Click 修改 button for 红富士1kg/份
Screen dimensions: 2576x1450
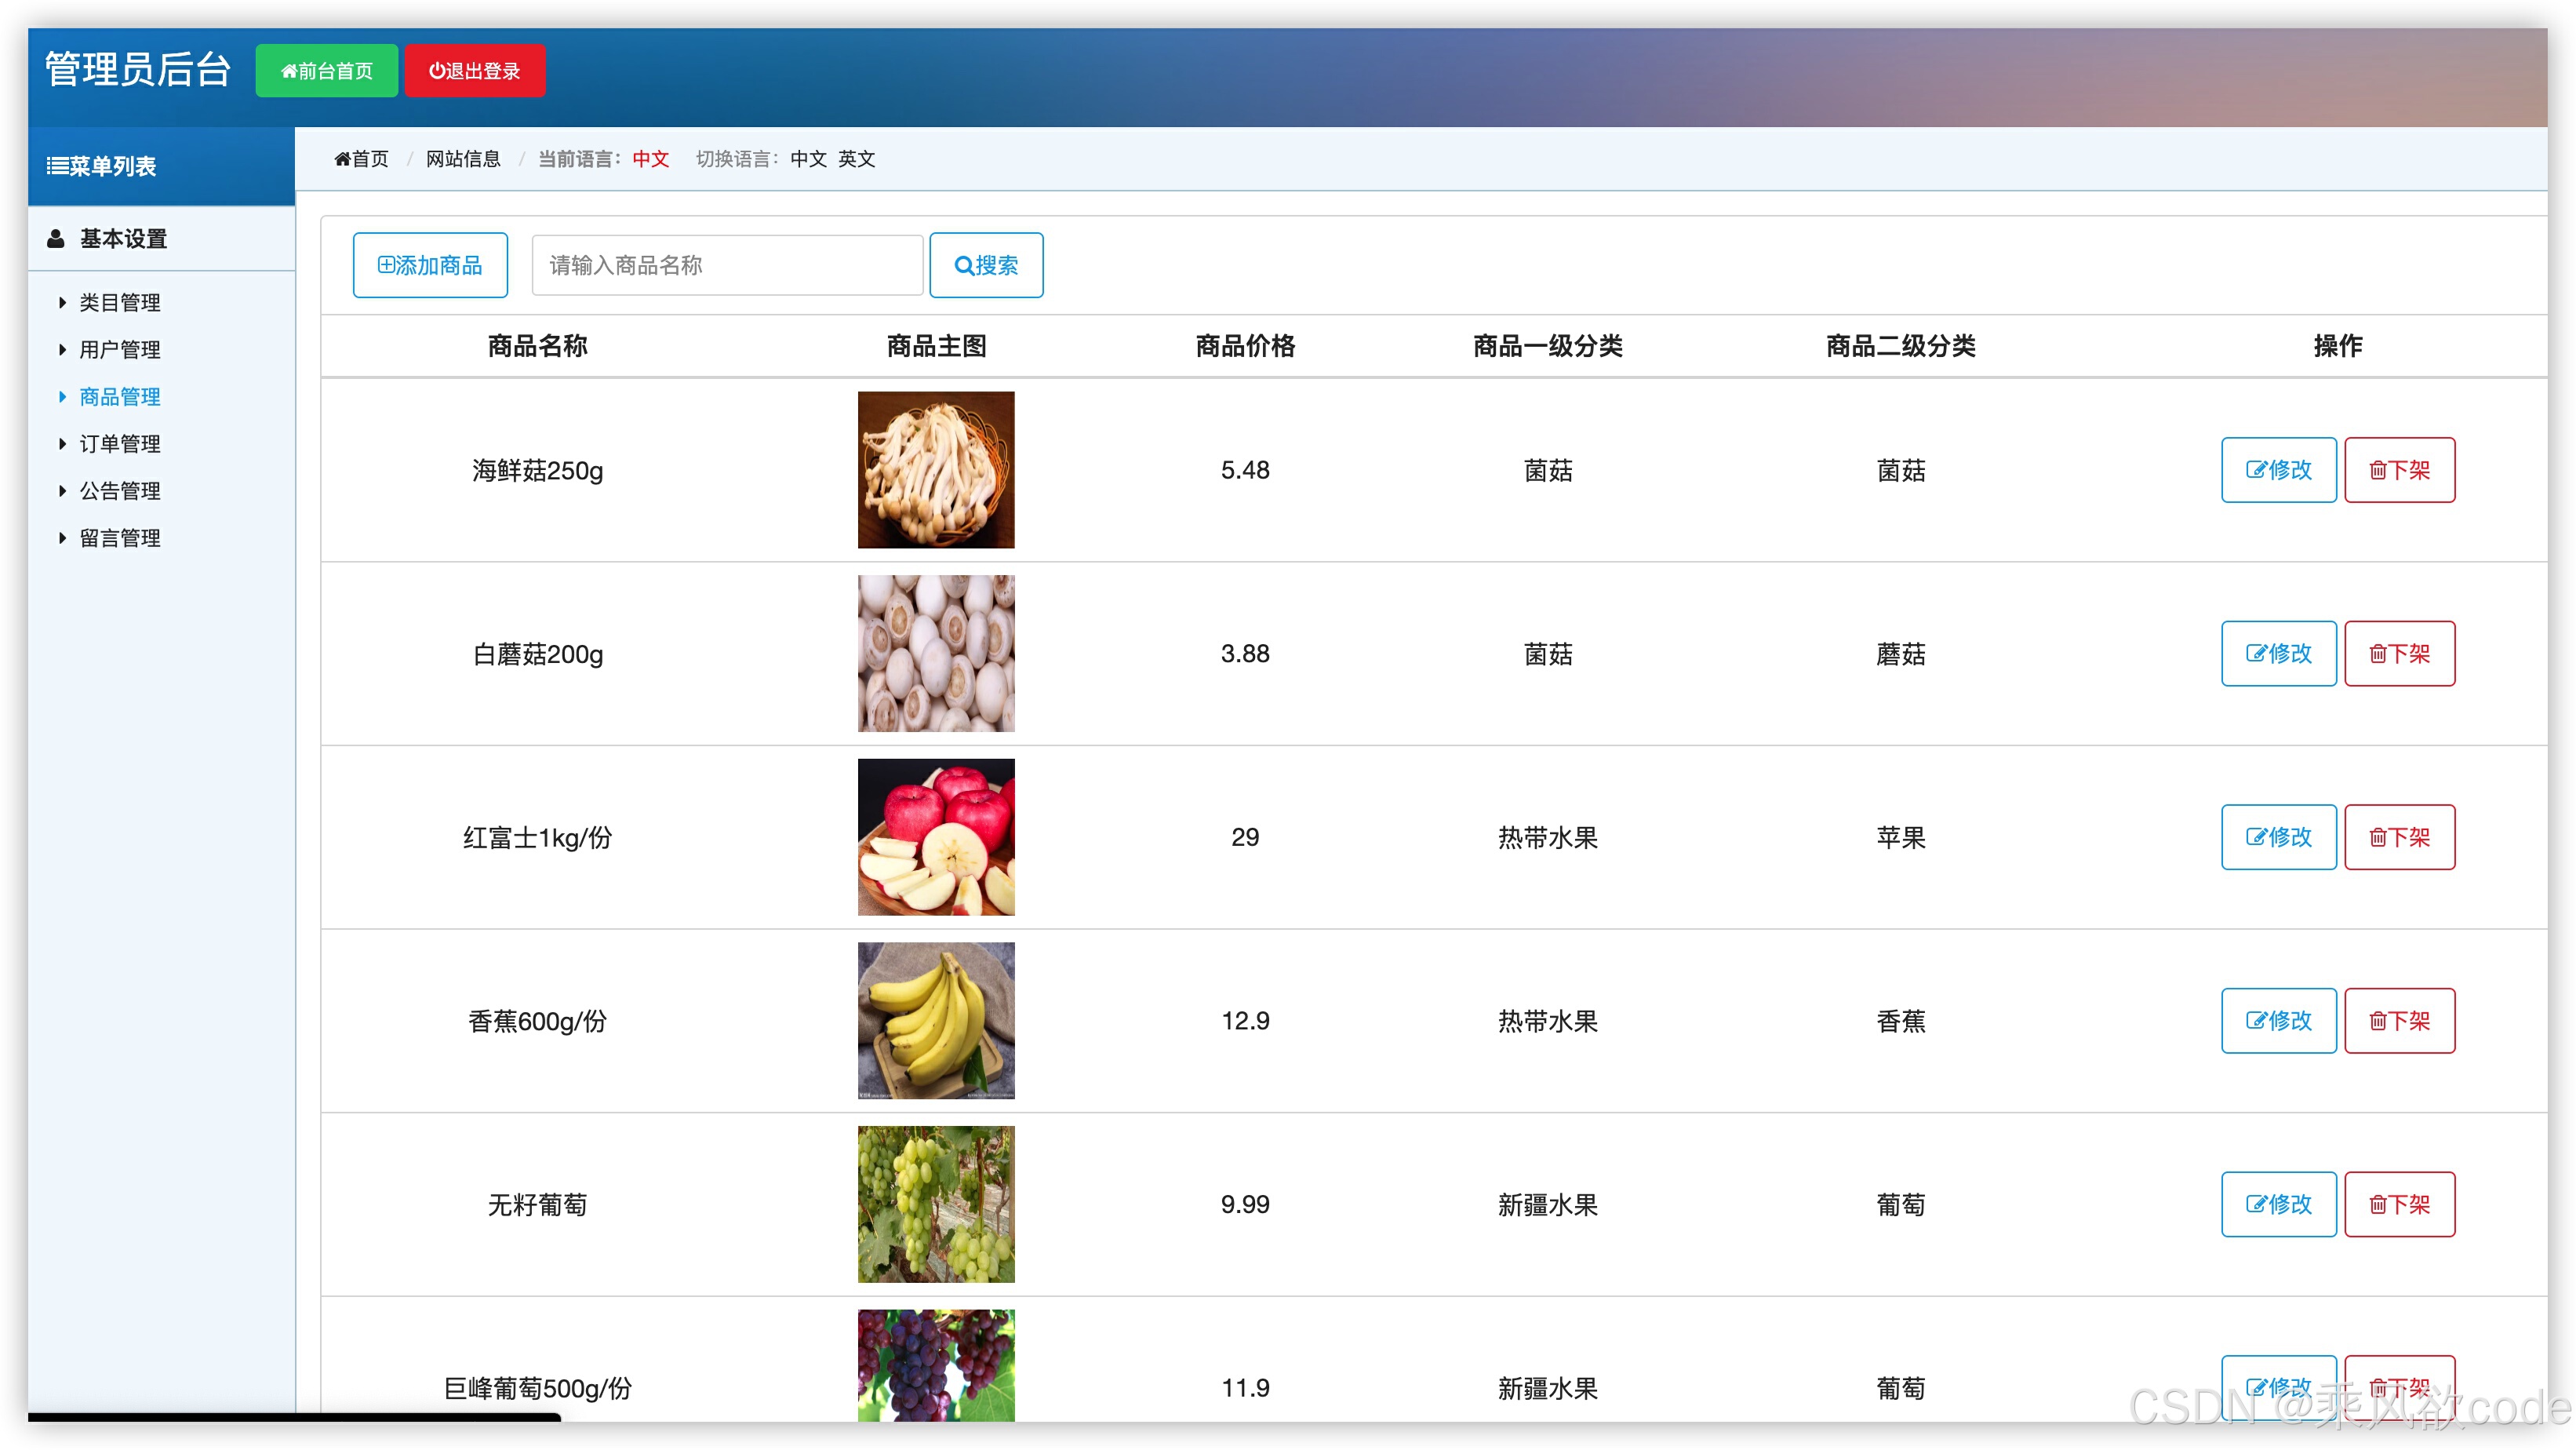tap(2278, 837)
